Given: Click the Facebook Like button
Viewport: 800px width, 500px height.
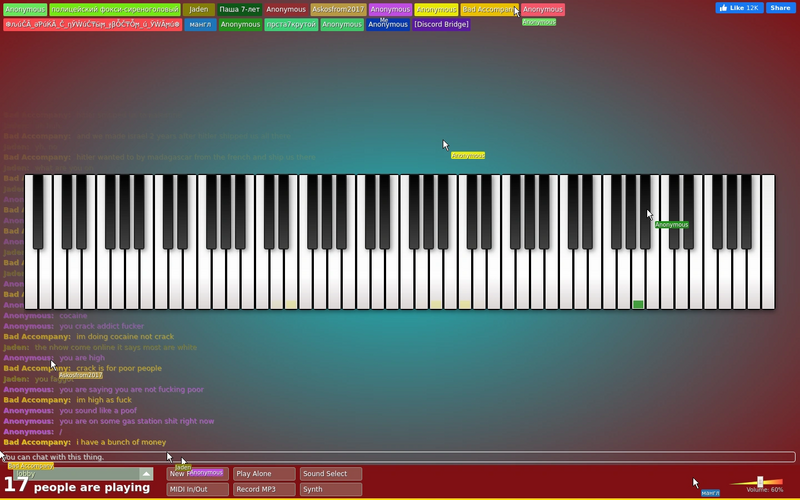Looking at the screenshot, I should click(x=739, y=8).
